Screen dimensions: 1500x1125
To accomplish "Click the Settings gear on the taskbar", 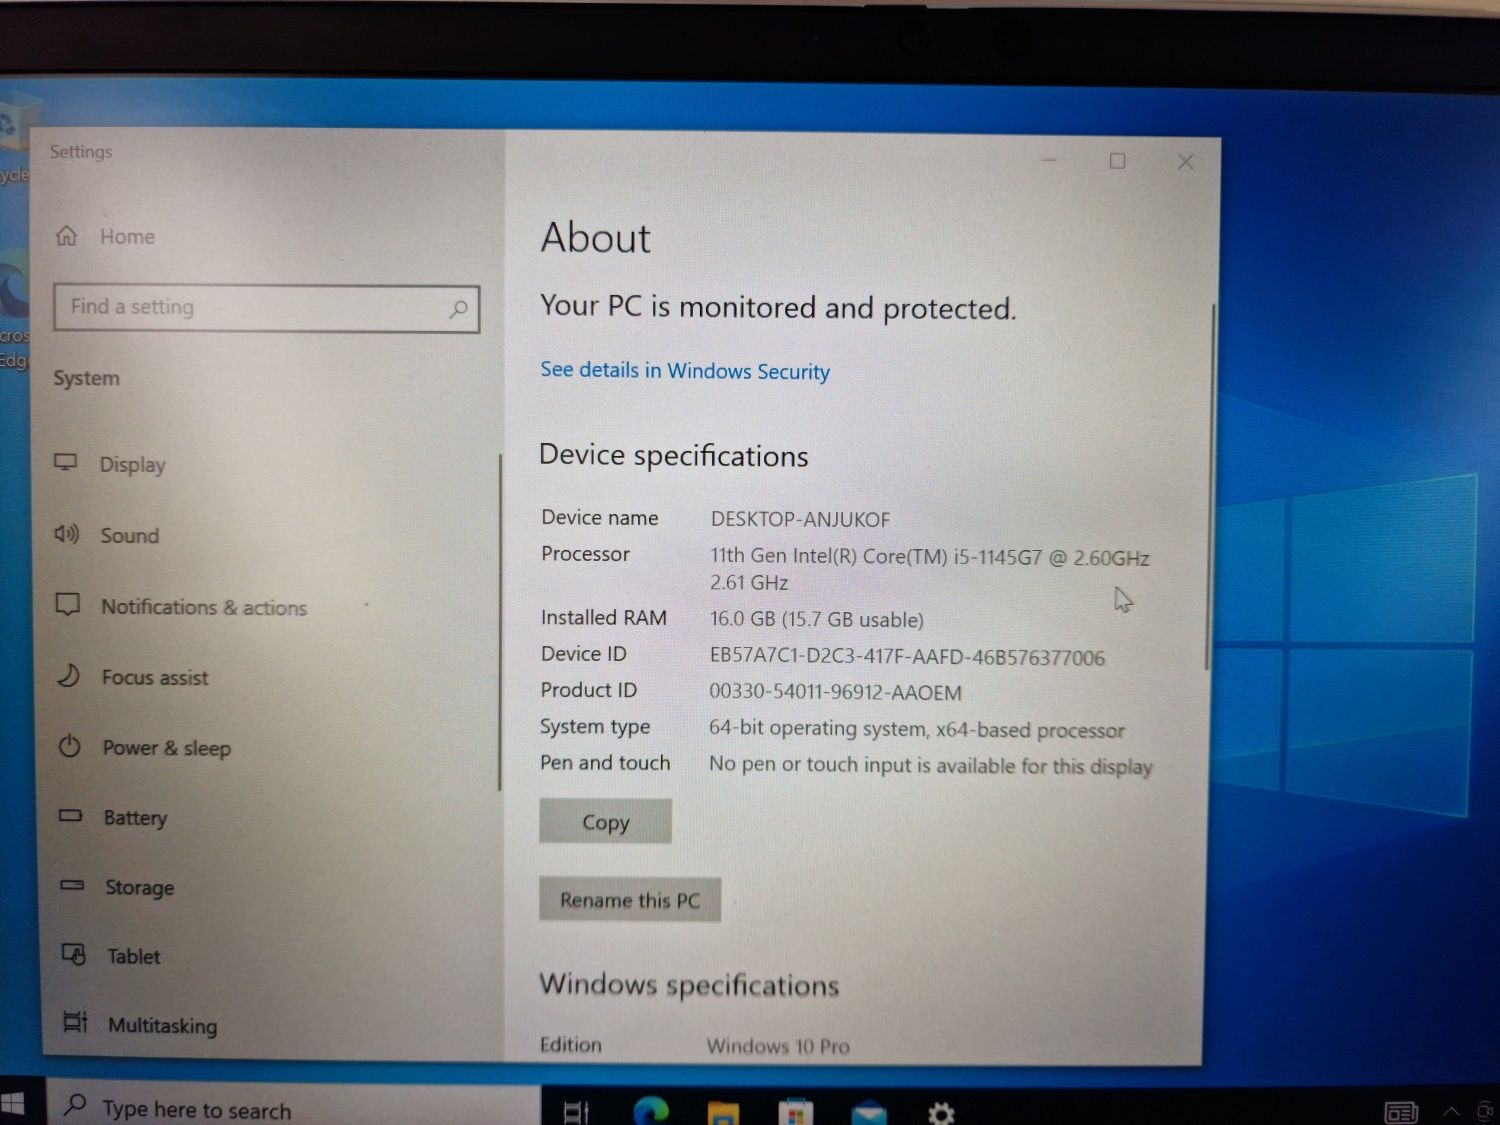I will click(941, 1112).
